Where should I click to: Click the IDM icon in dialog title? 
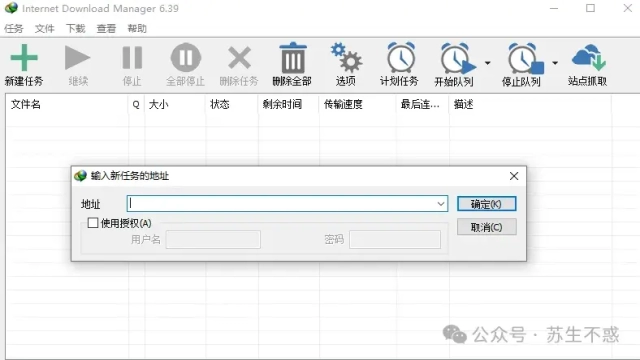(80, 176)
